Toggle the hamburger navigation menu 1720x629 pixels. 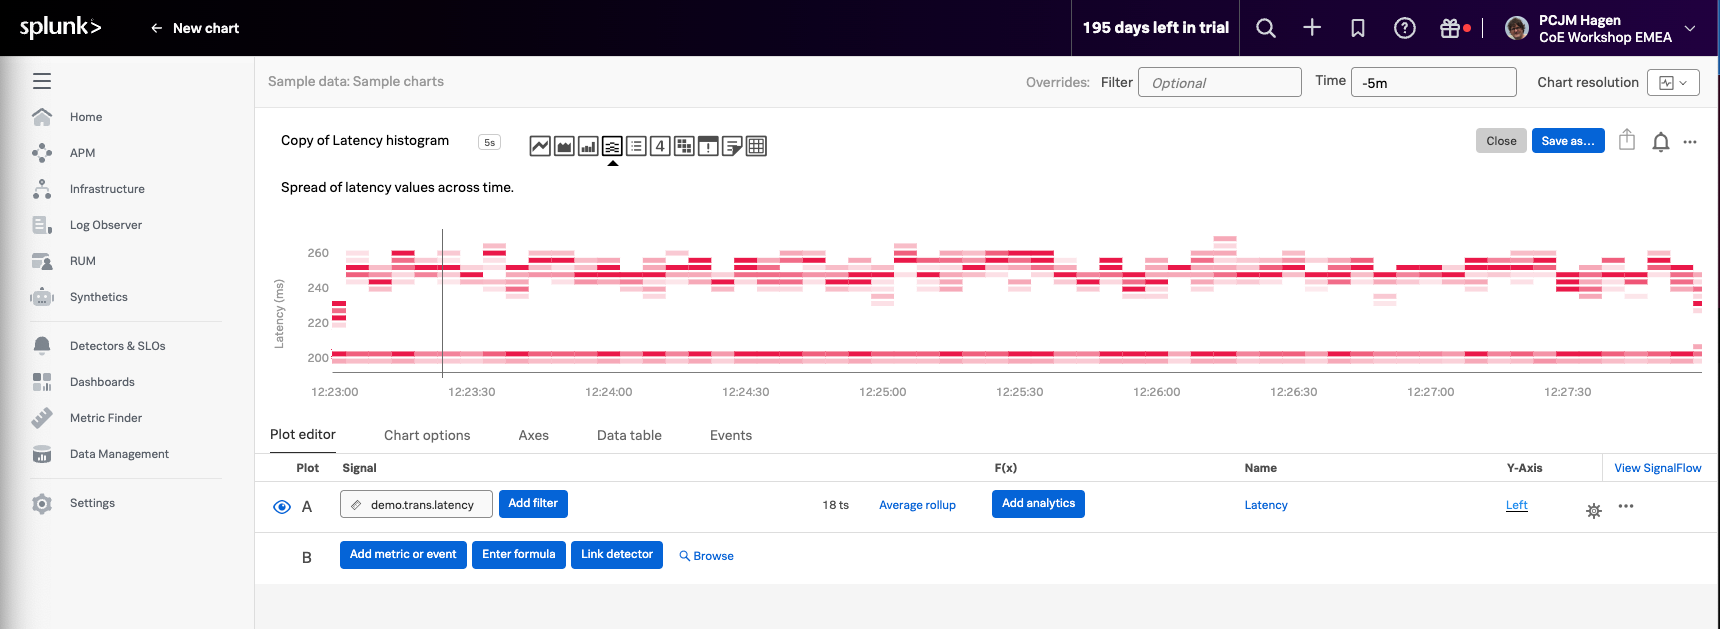point(42,81)
